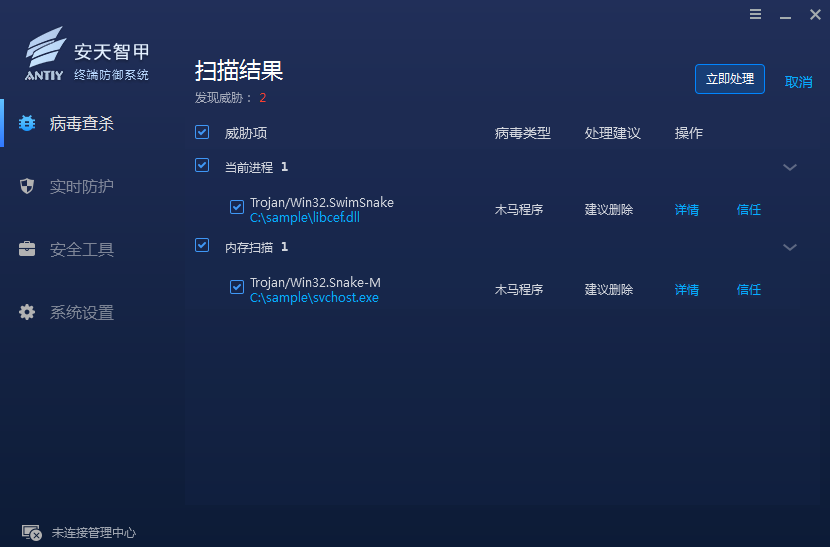This screenshot has width=830, height=547.
Task: Click the 立即处理 button
Action: (729, 79)
